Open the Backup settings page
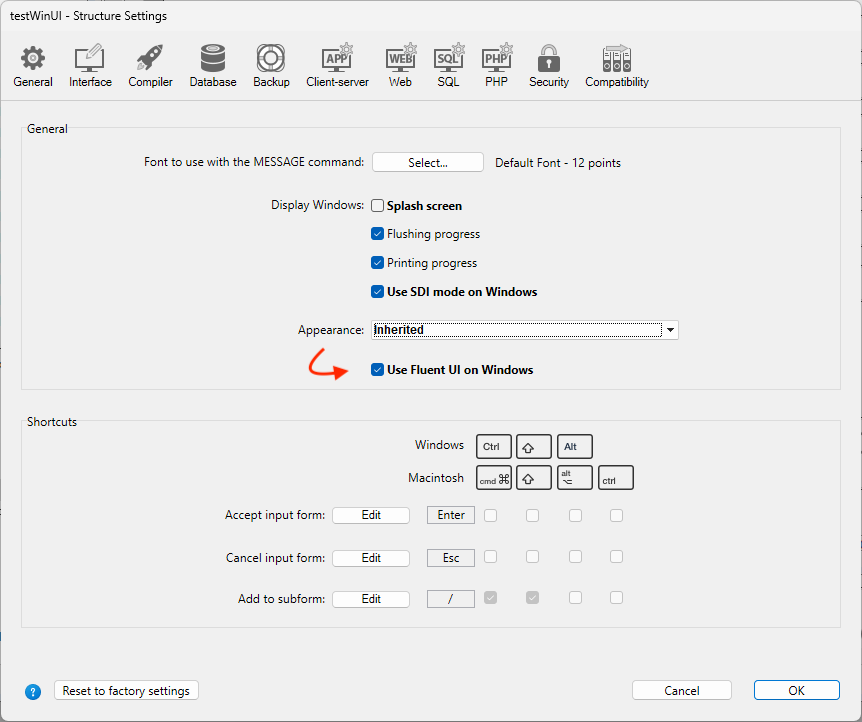Viewport: 862px width, 722px height. 271,66
